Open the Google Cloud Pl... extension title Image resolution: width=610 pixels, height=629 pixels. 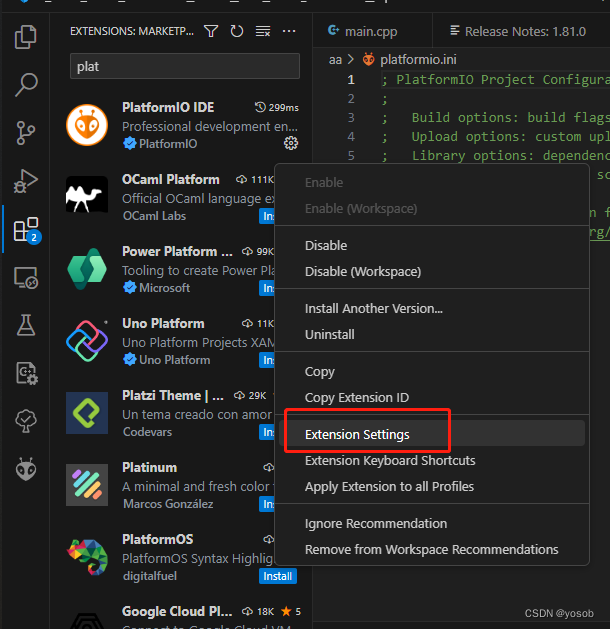tap(177, 611)
